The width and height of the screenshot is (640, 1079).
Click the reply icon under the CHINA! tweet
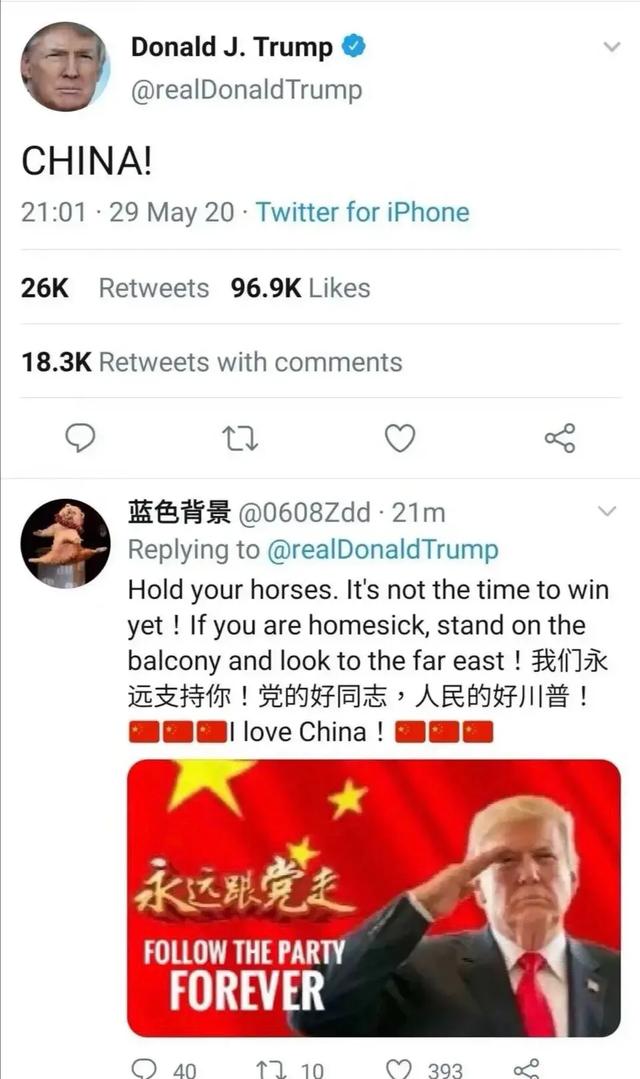click(80, 438)
